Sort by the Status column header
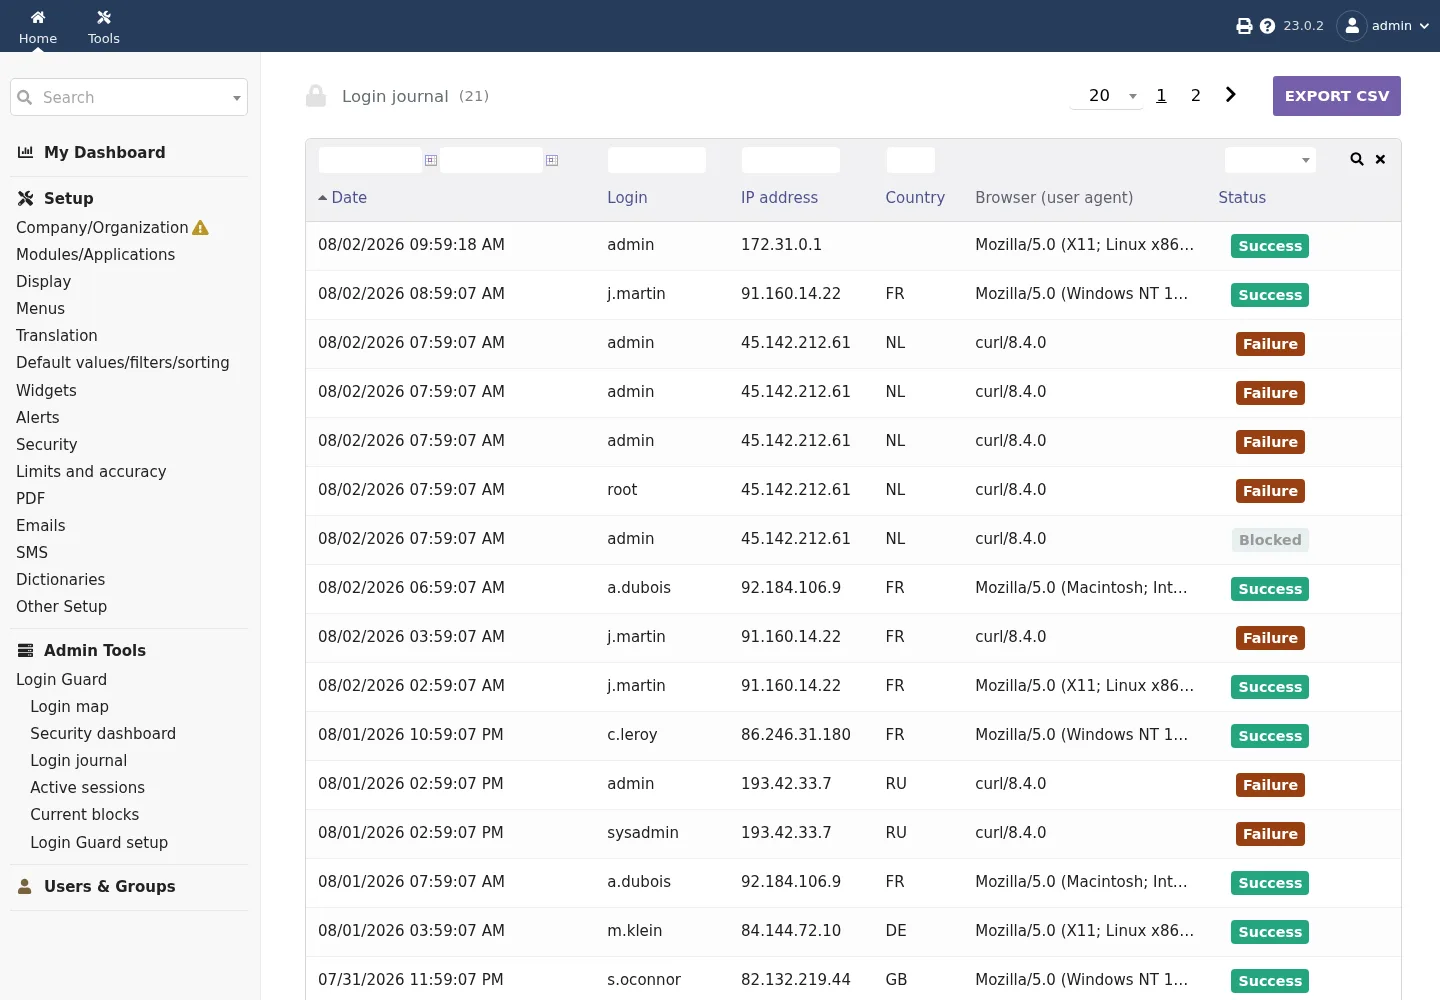The image size is (1440, 1000). tap(1242, 198)
